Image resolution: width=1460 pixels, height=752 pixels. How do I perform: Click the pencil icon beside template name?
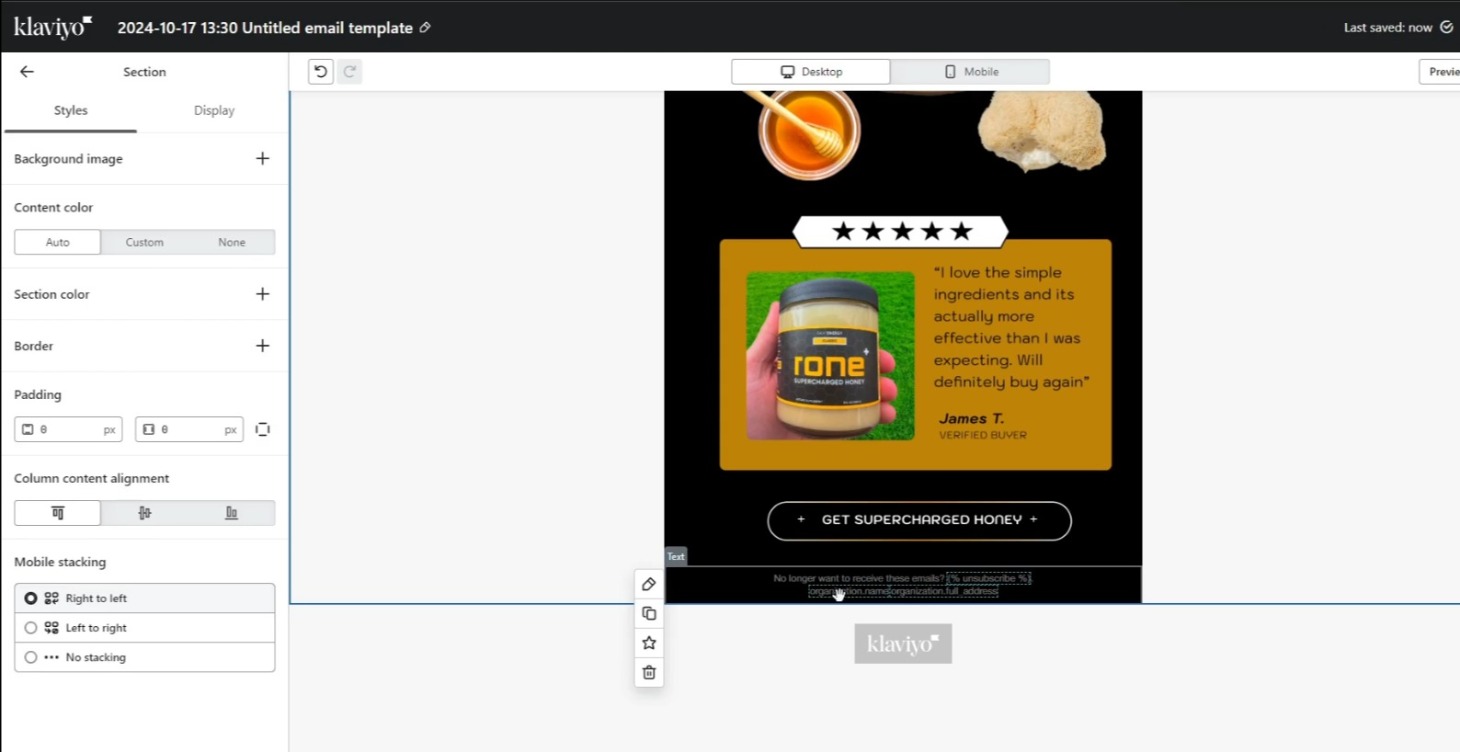425,28
